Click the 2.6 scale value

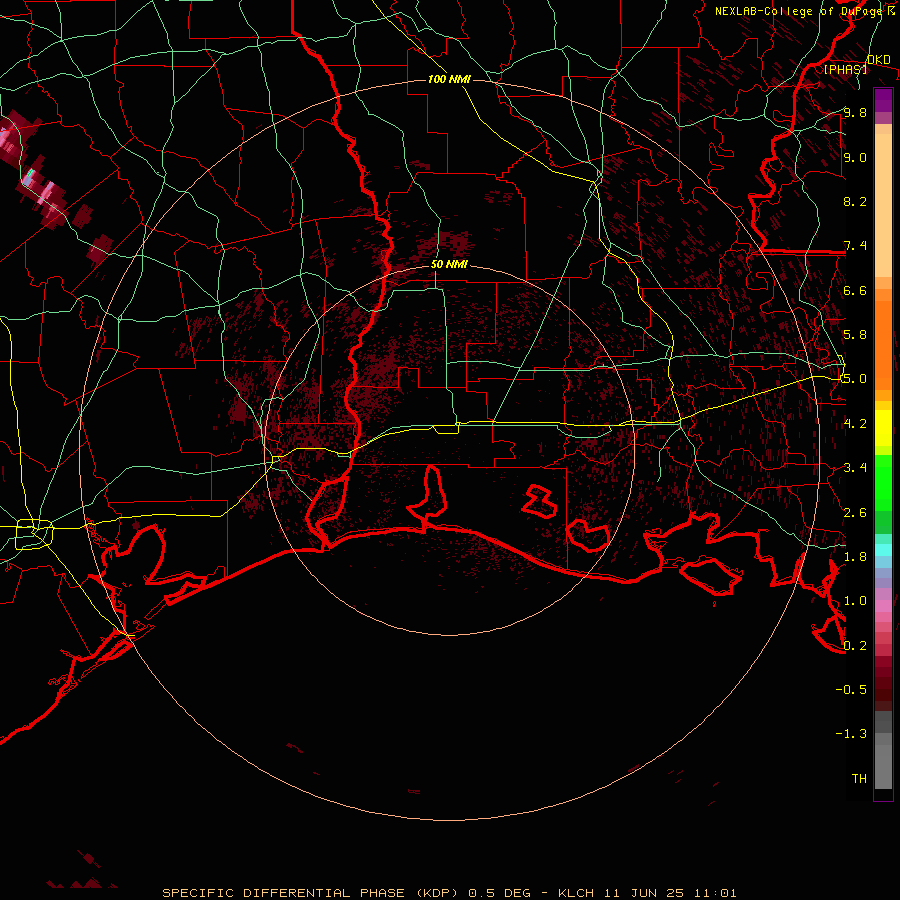pyautogui.click(x=855, y=513)
